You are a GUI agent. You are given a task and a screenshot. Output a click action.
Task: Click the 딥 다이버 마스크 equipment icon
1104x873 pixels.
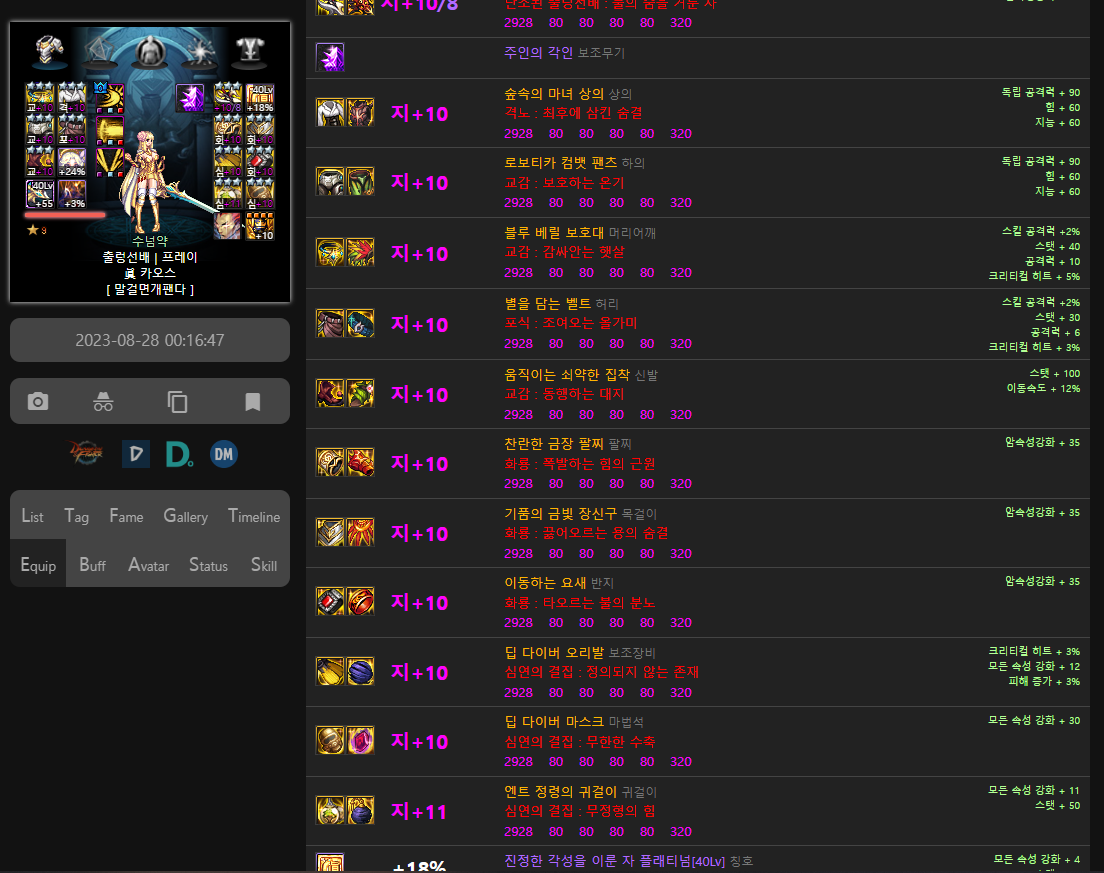click(330, 740)
